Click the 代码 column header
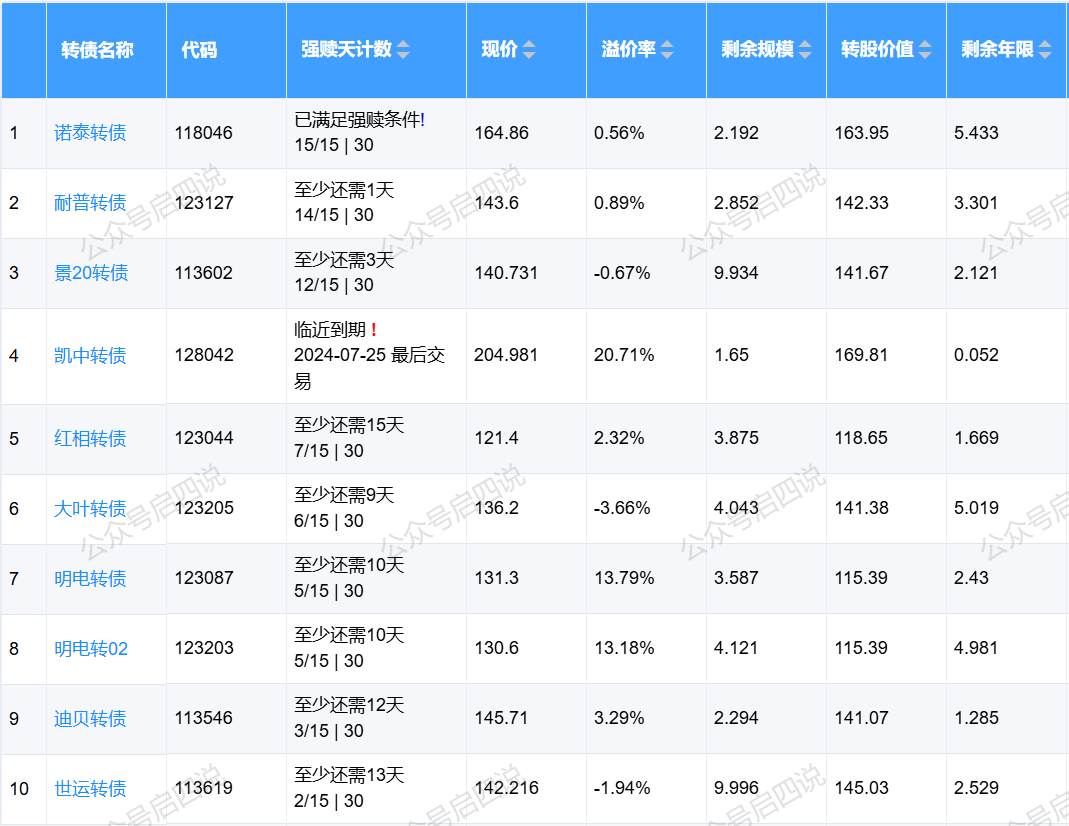 tap(199, 50)
